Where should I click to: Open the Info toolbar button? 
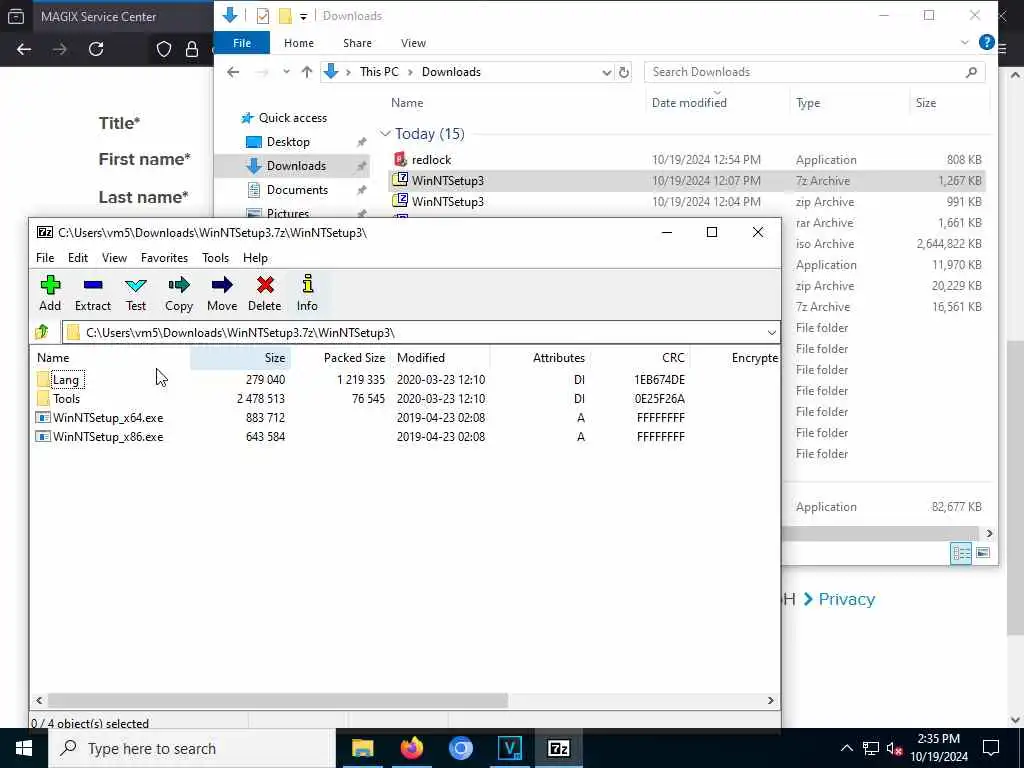[307, 293]
